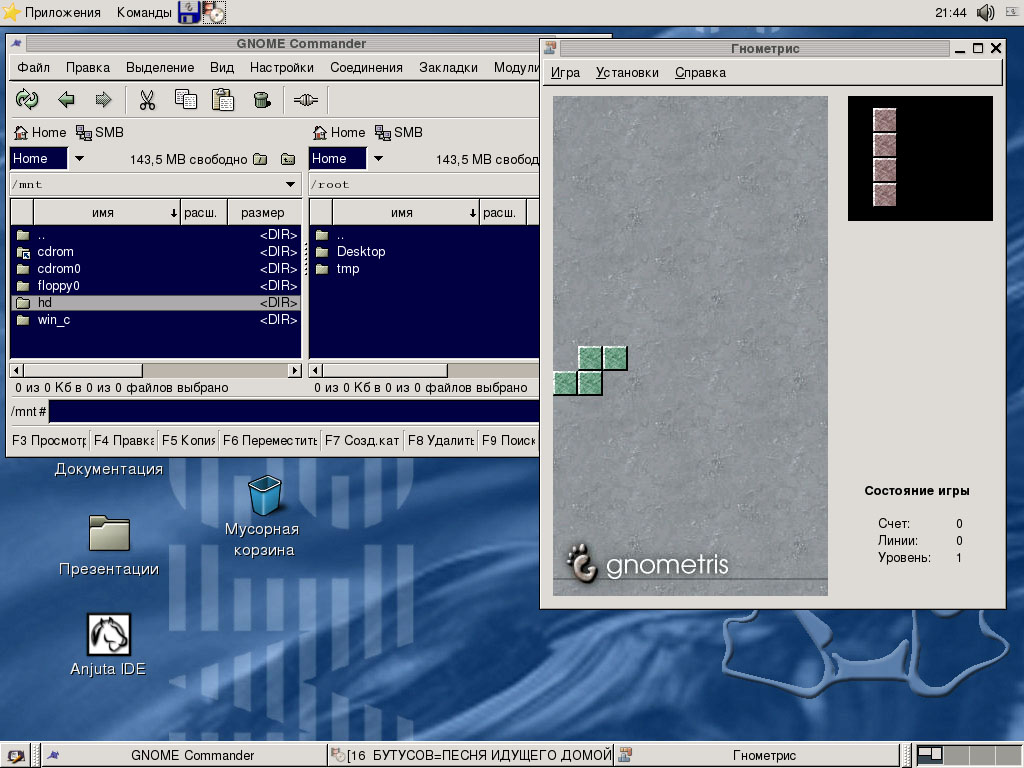
Task: Click the SMB button in left pane
Action: click(100, 133)
